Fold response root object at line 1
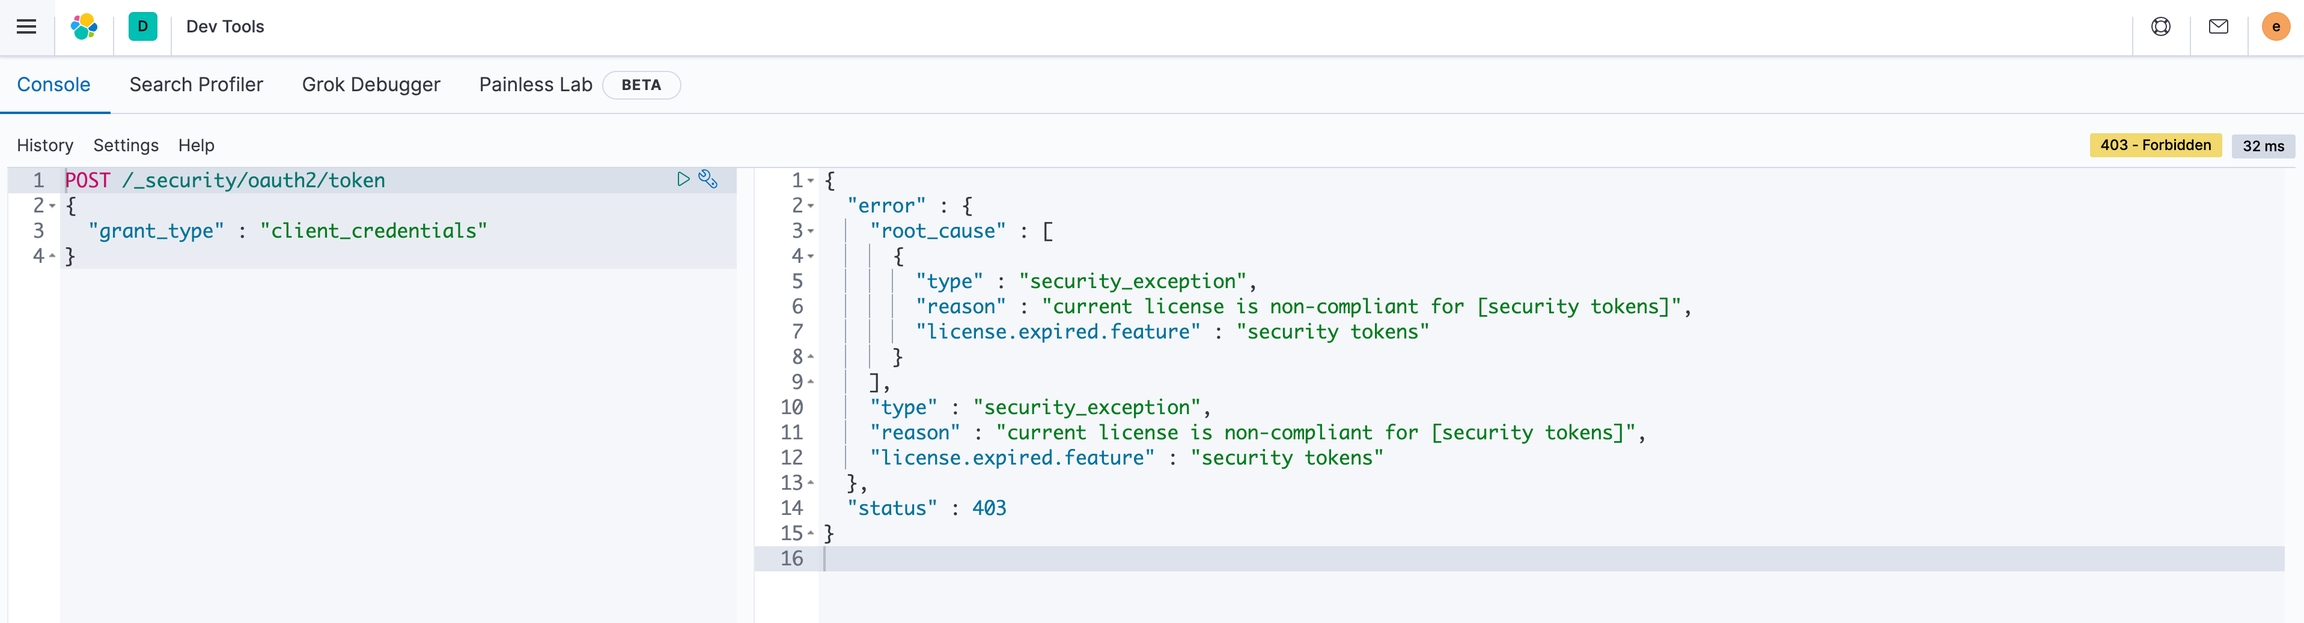 811,181
